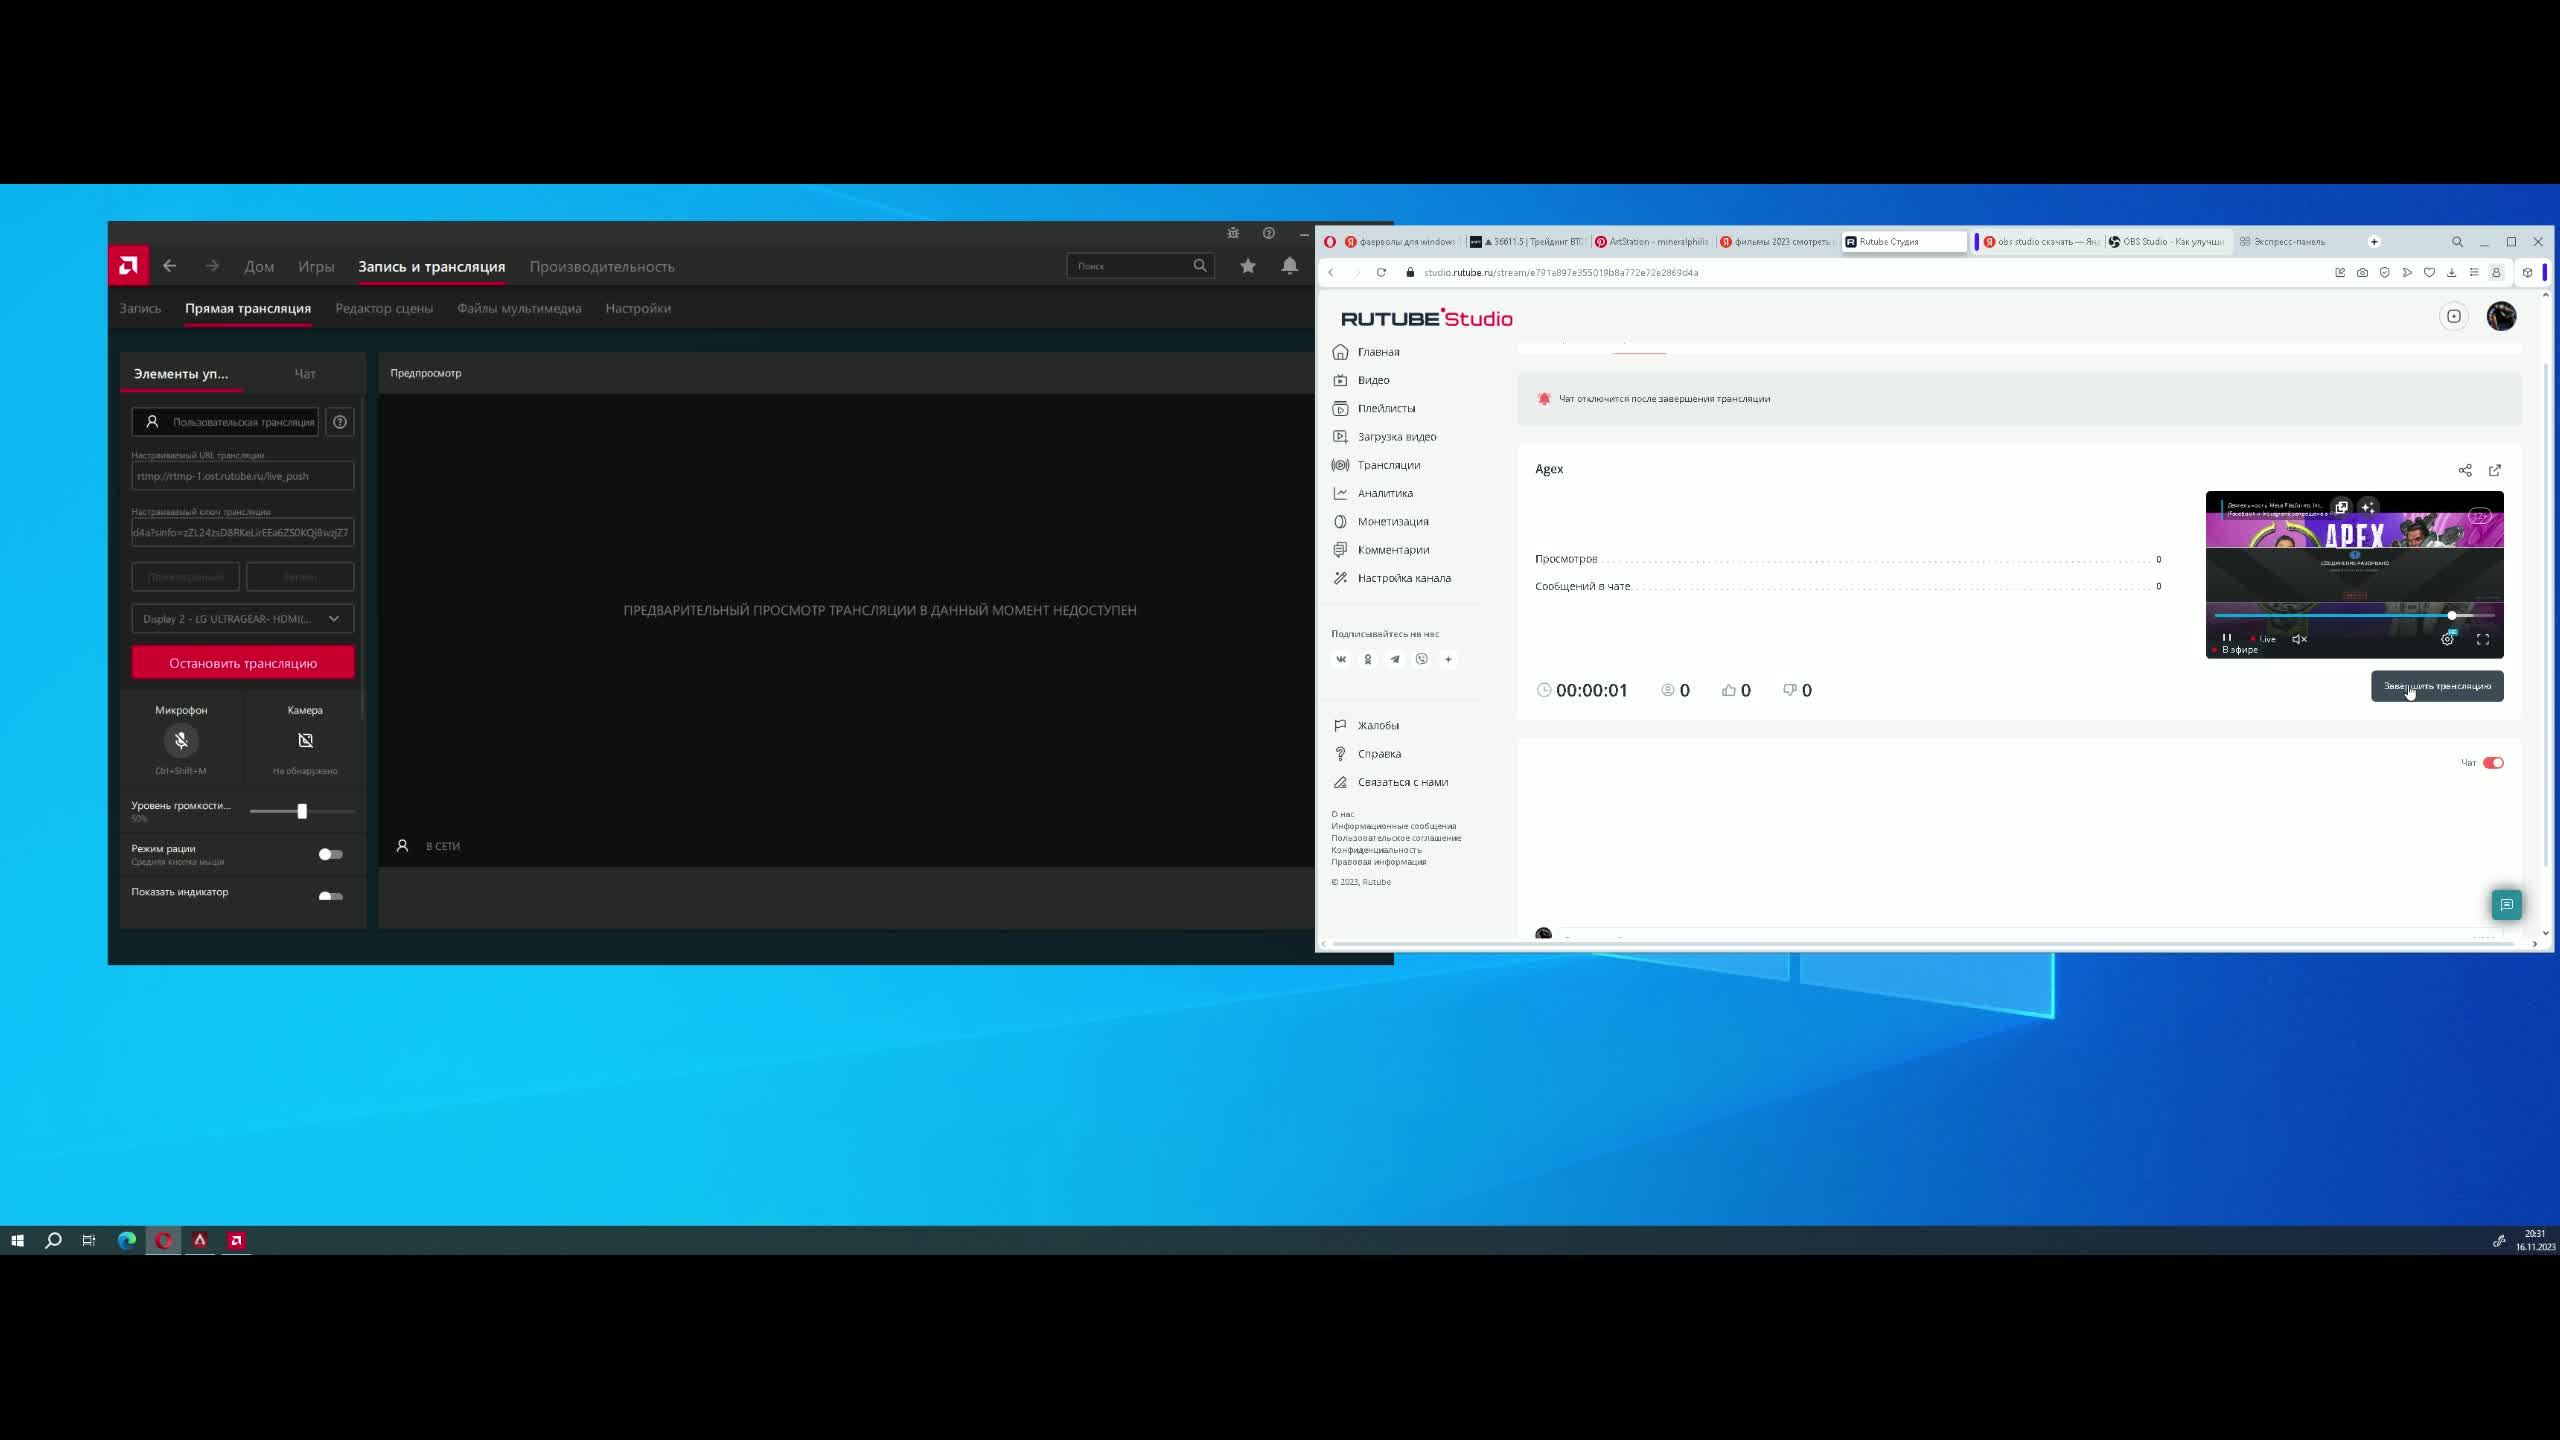Mute the microphone icon under Микрофон
This screenshot has height=1440, width=2560.
coord(181,740)
